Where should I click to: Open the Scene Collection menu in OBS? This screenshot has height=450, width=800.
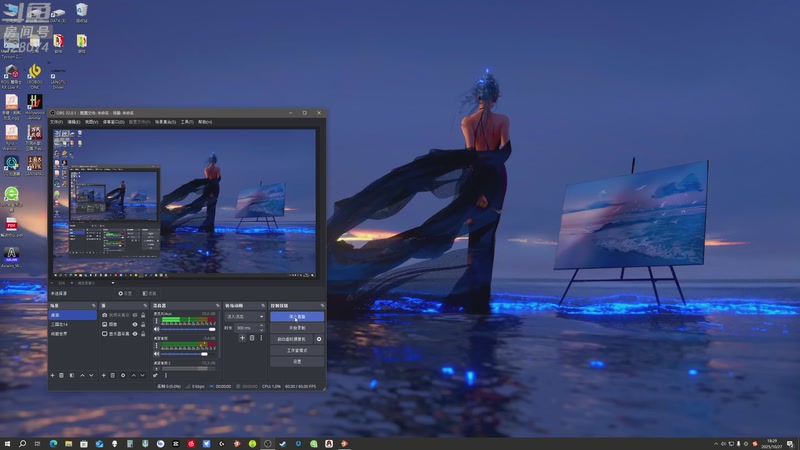[x=165, y=122]
